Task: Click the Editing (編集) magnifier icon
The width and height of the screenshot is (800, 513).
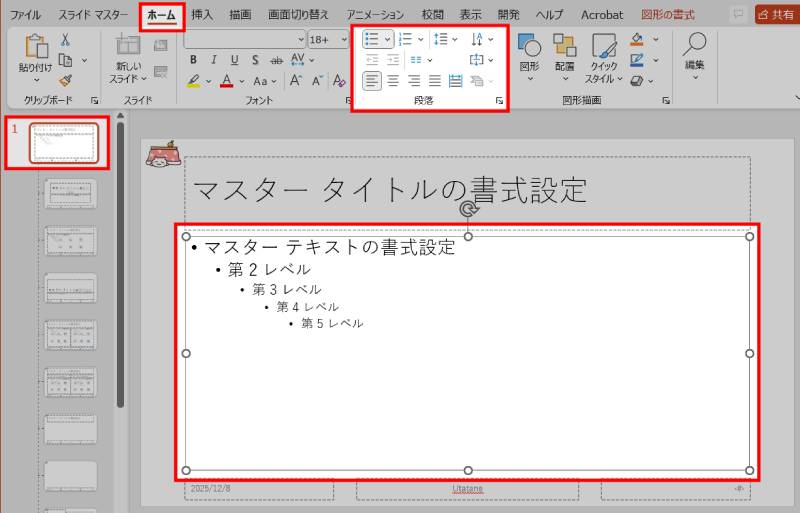Action: (x=694, y=44)
